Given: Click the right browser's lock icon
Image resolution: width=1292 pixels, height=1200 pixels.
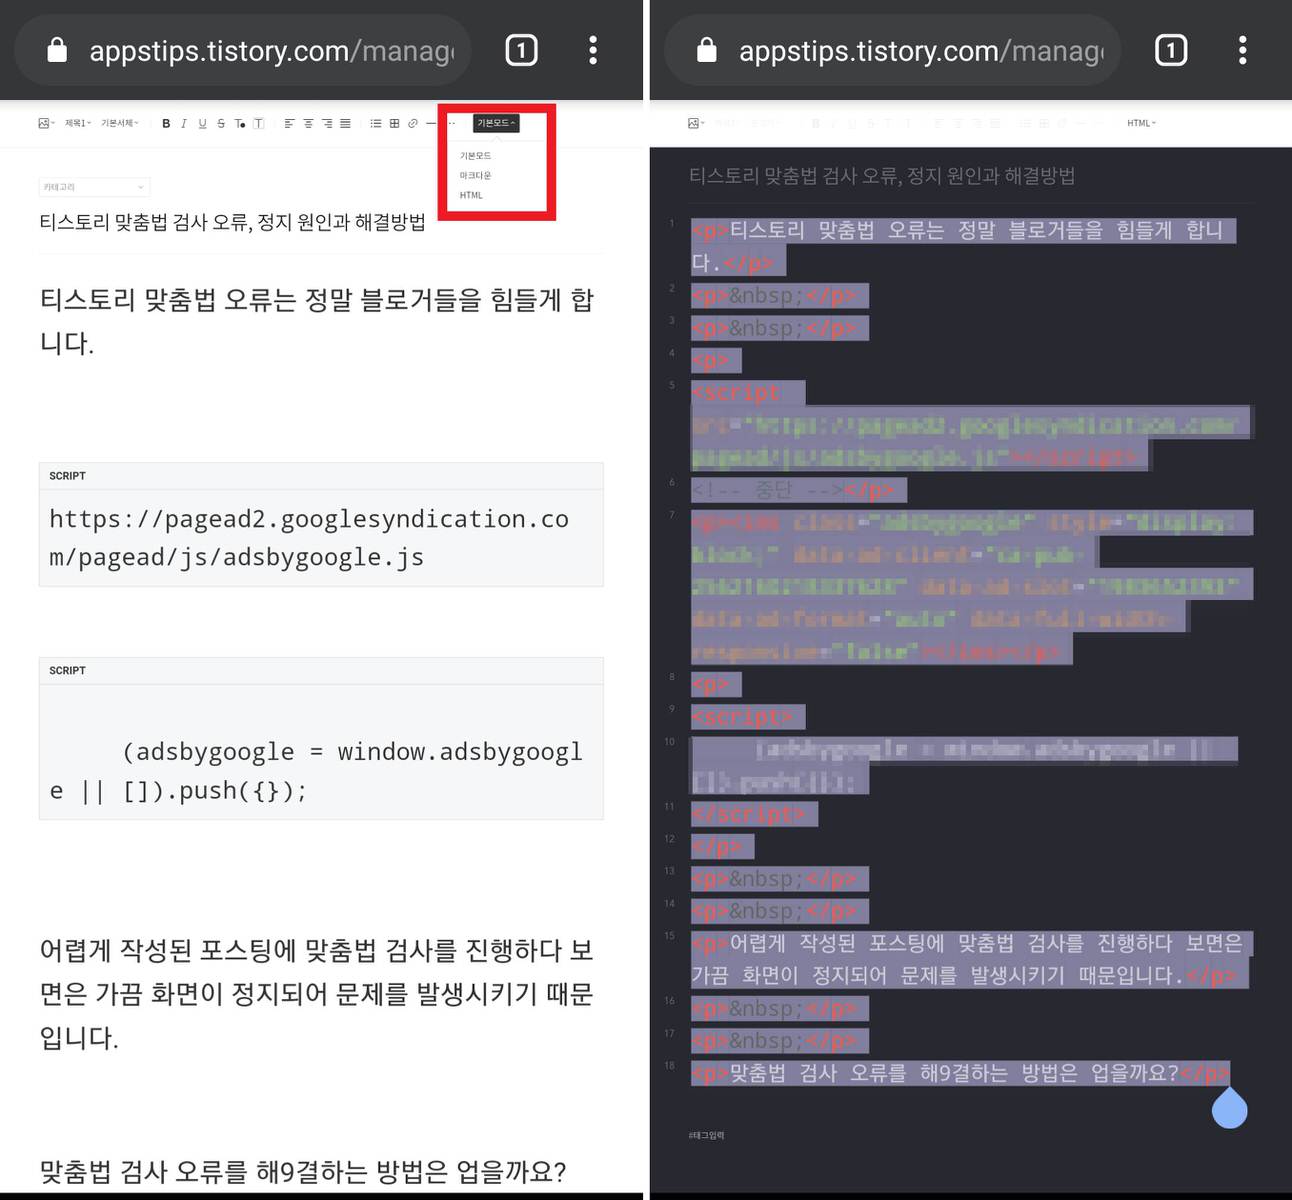Looking at the screenshot, I should point(707,50).
